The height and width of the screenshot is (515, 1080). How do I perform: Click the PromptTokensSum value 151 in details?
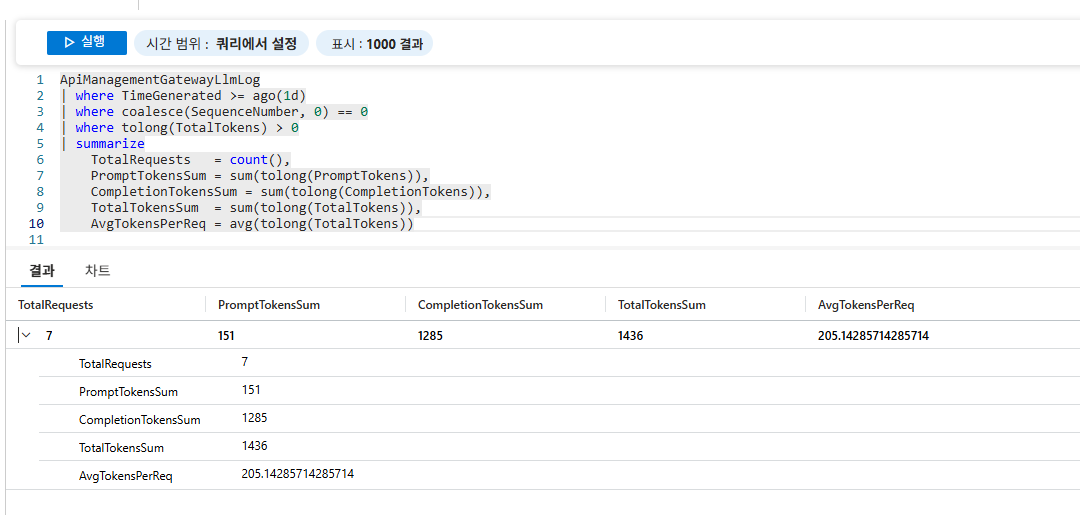pos(251,390)
